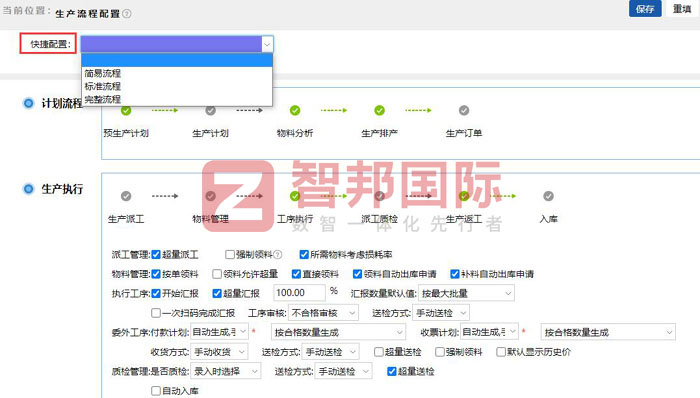Enable the 领料允许超量 checkbox
Image resolution: width=700 pixels, height=398 pixels.
[217, 274]
